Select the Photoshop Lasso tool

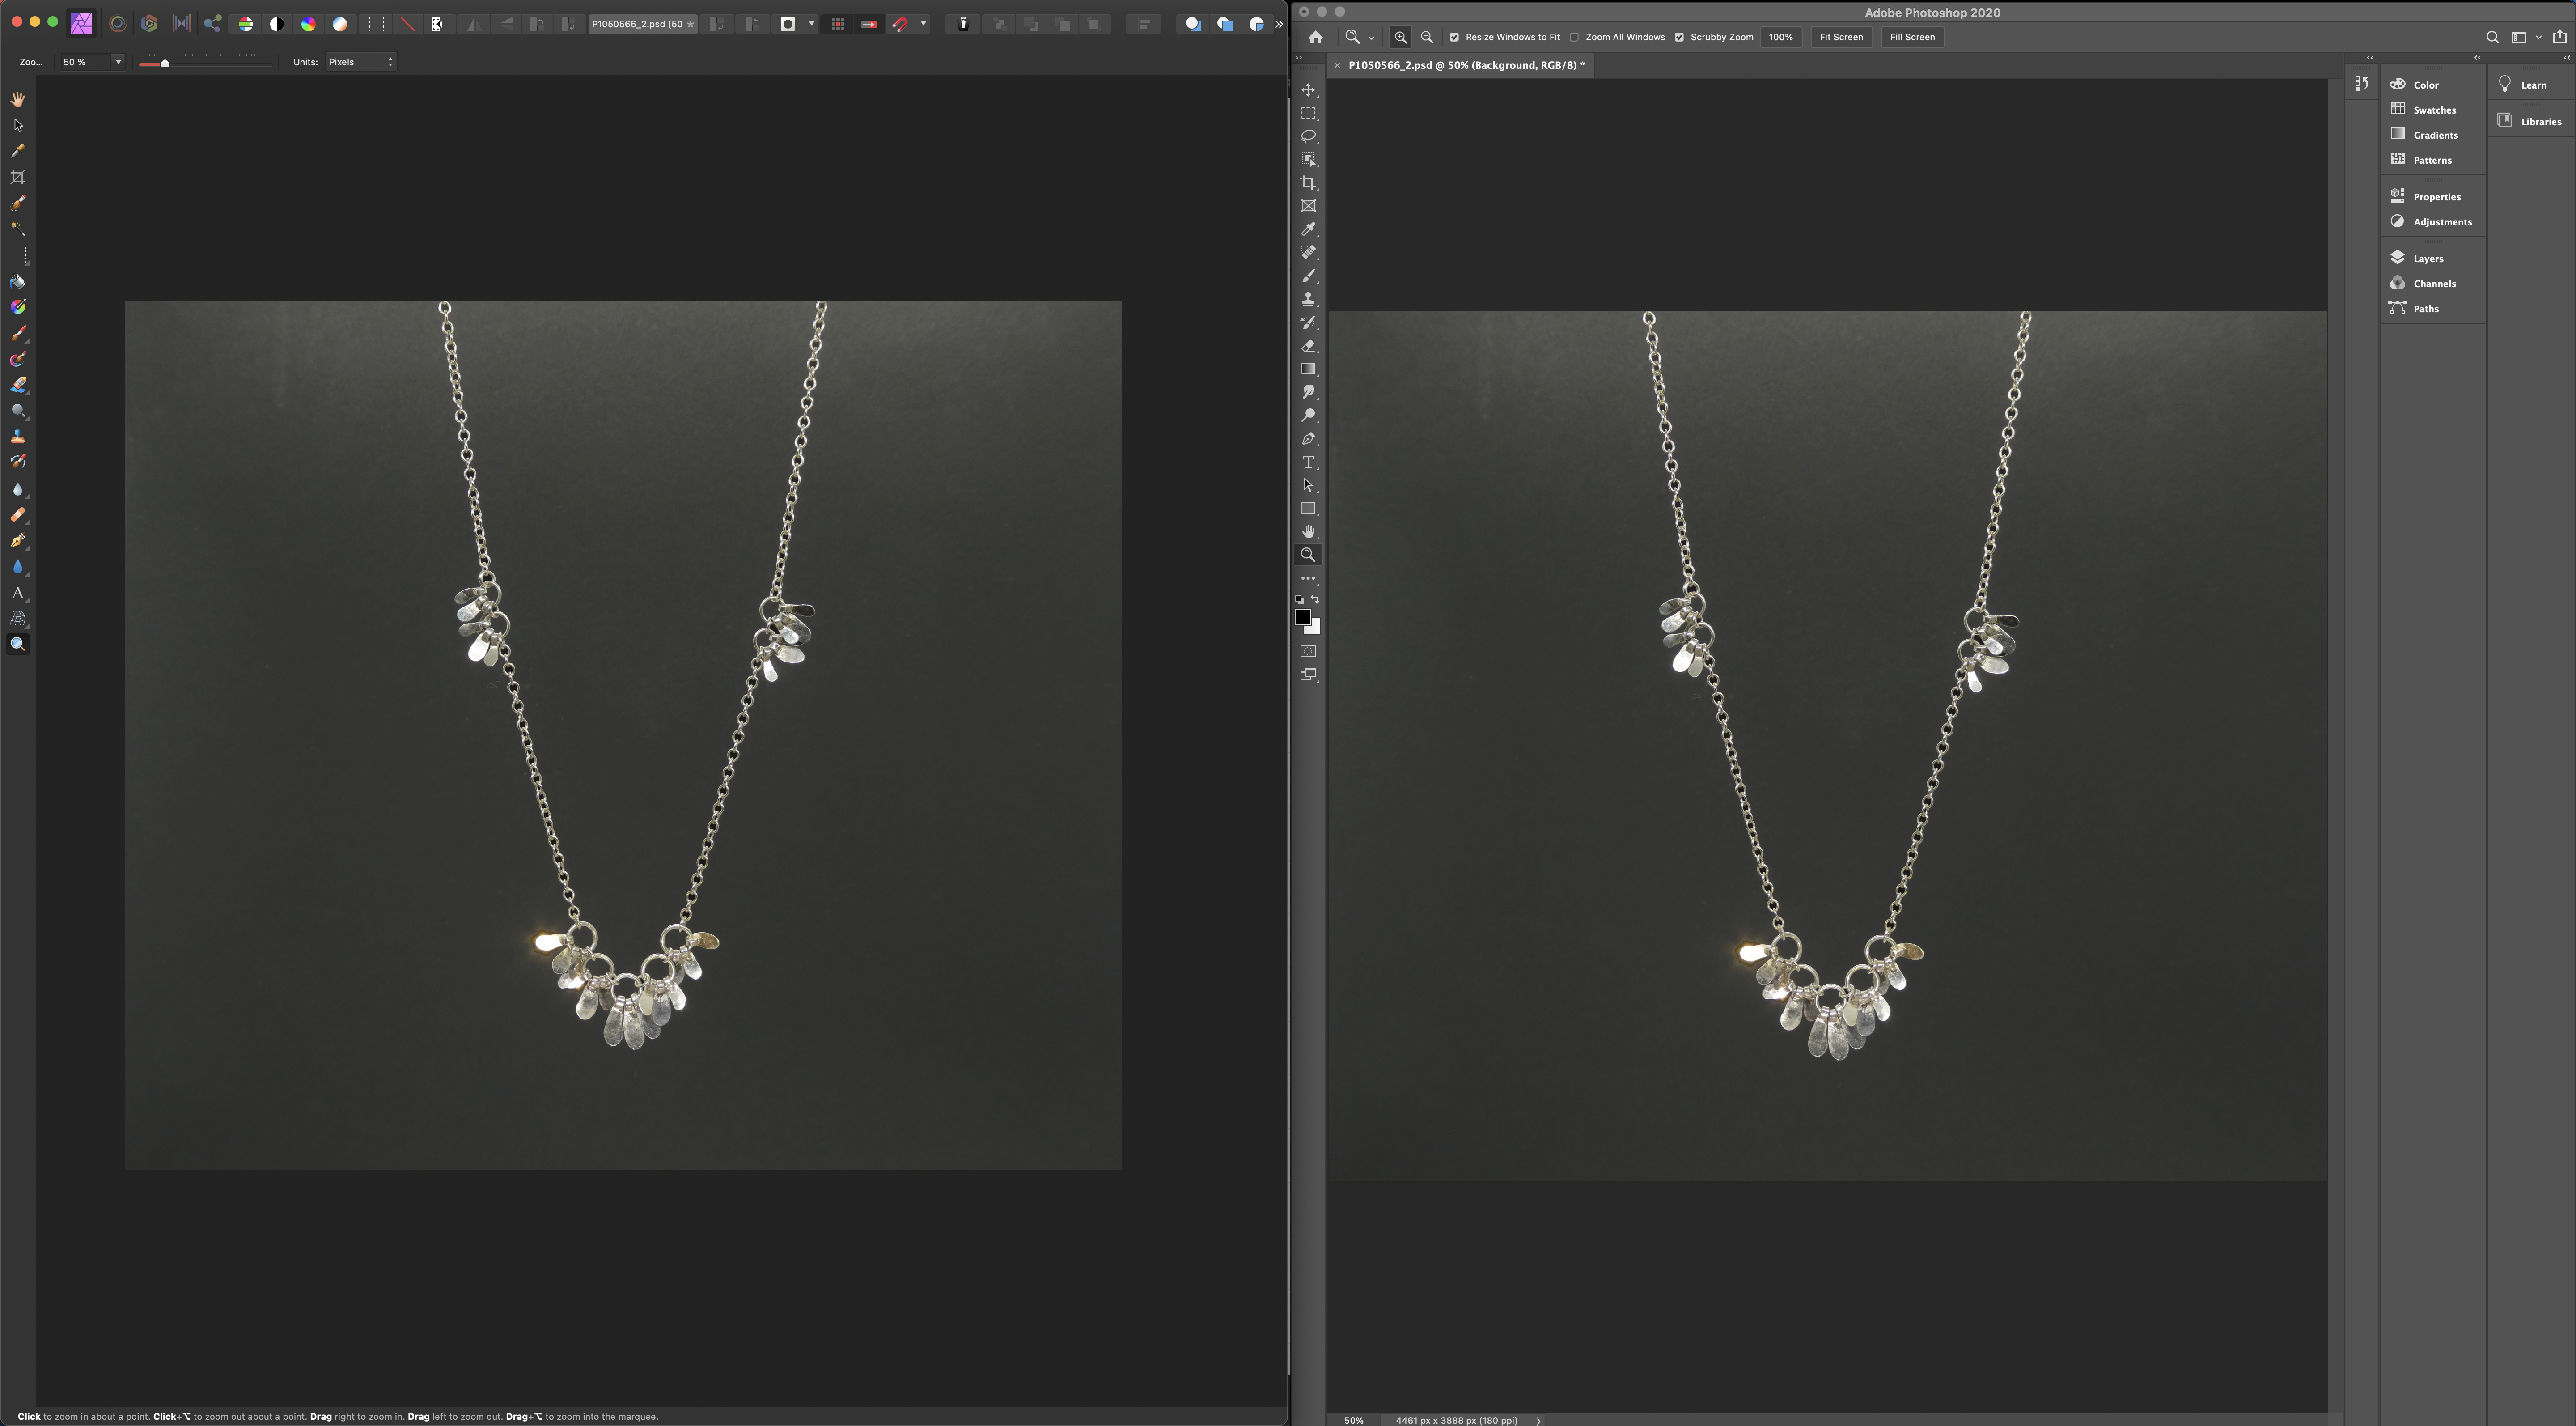point(1308,136)
